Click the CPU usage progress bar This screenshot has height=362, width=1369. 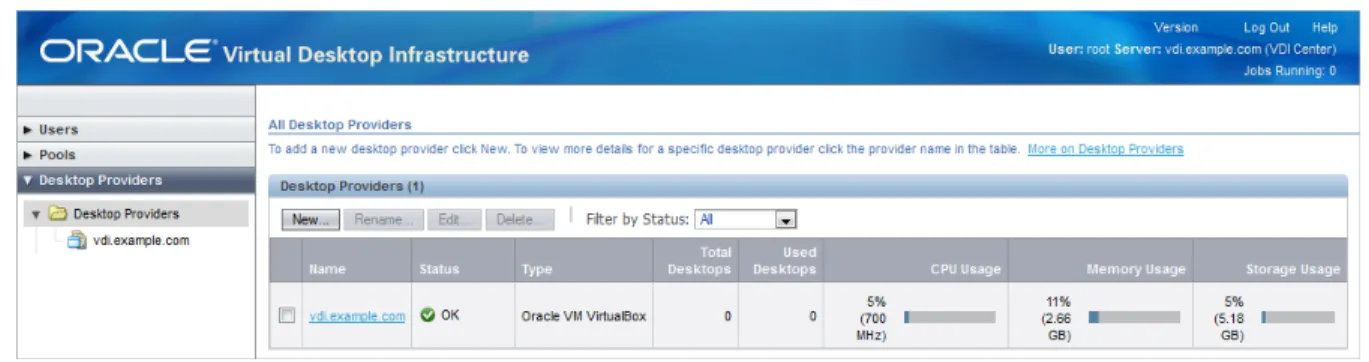tap(949, 316)
